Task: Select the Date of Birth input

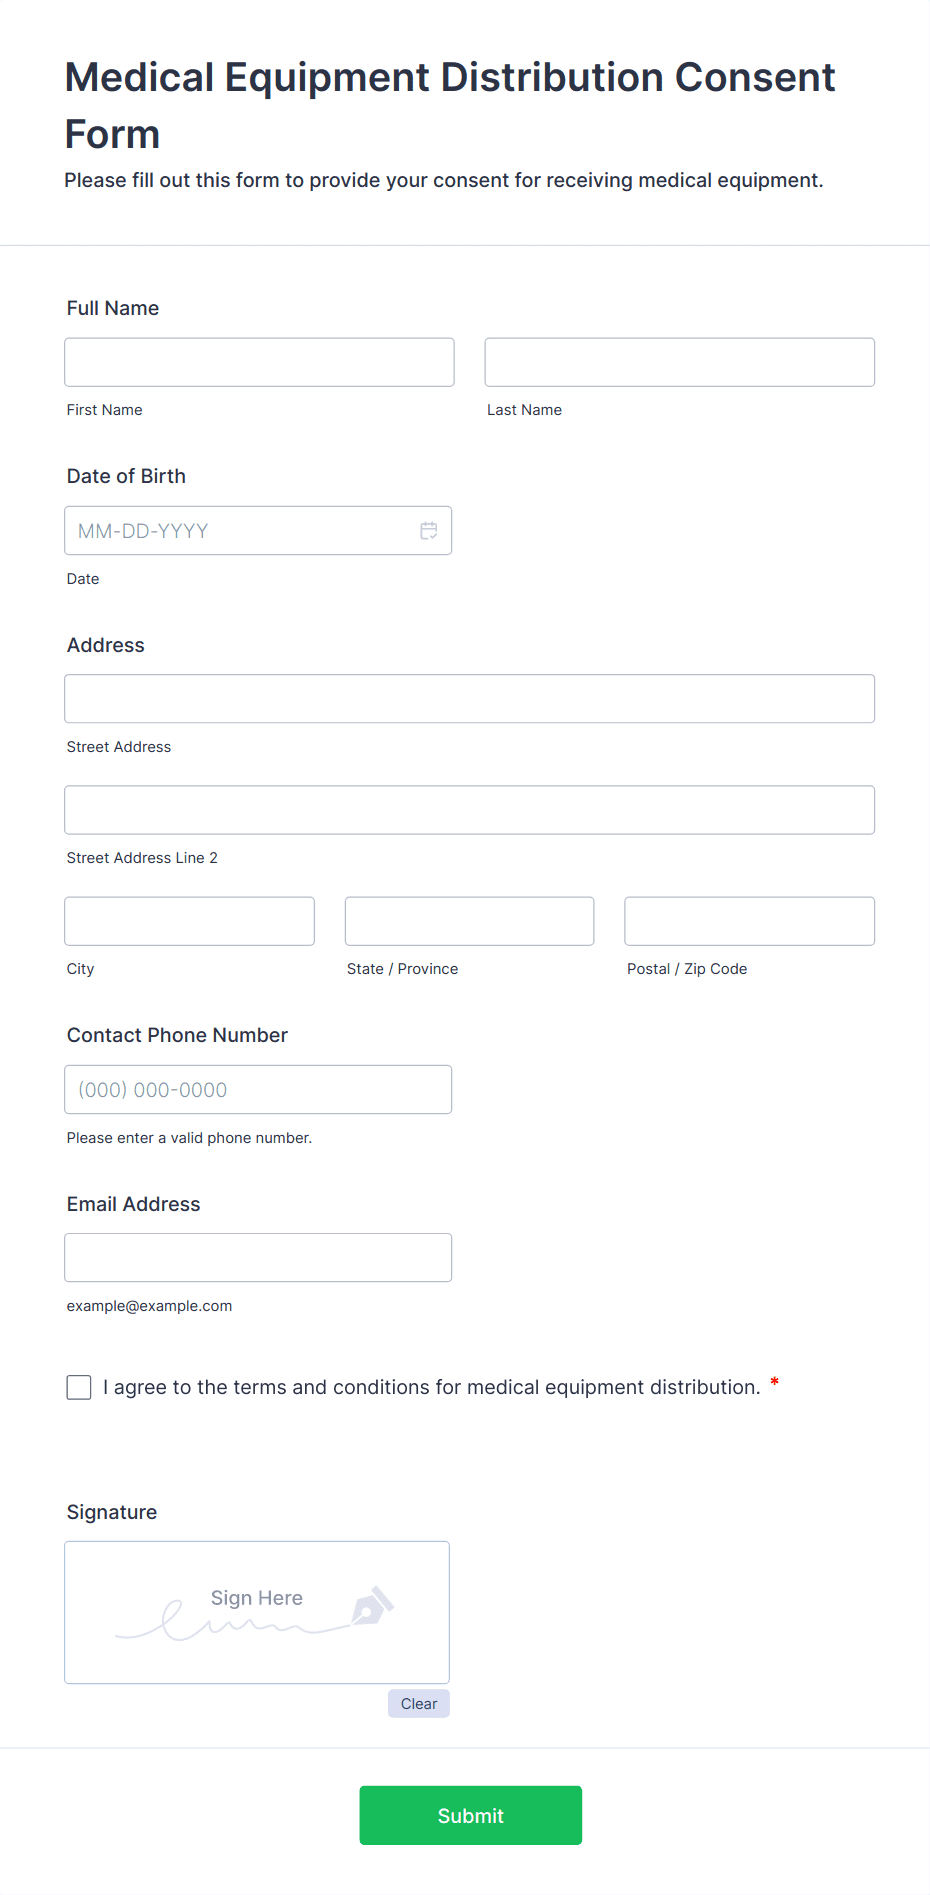Action: tap(240, 531)
